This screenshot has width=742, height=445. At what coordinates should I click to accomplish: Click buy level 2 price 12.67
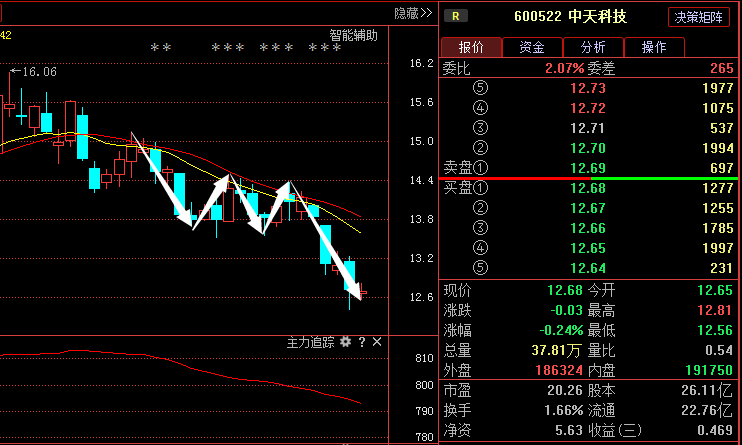tap(588, 208)
